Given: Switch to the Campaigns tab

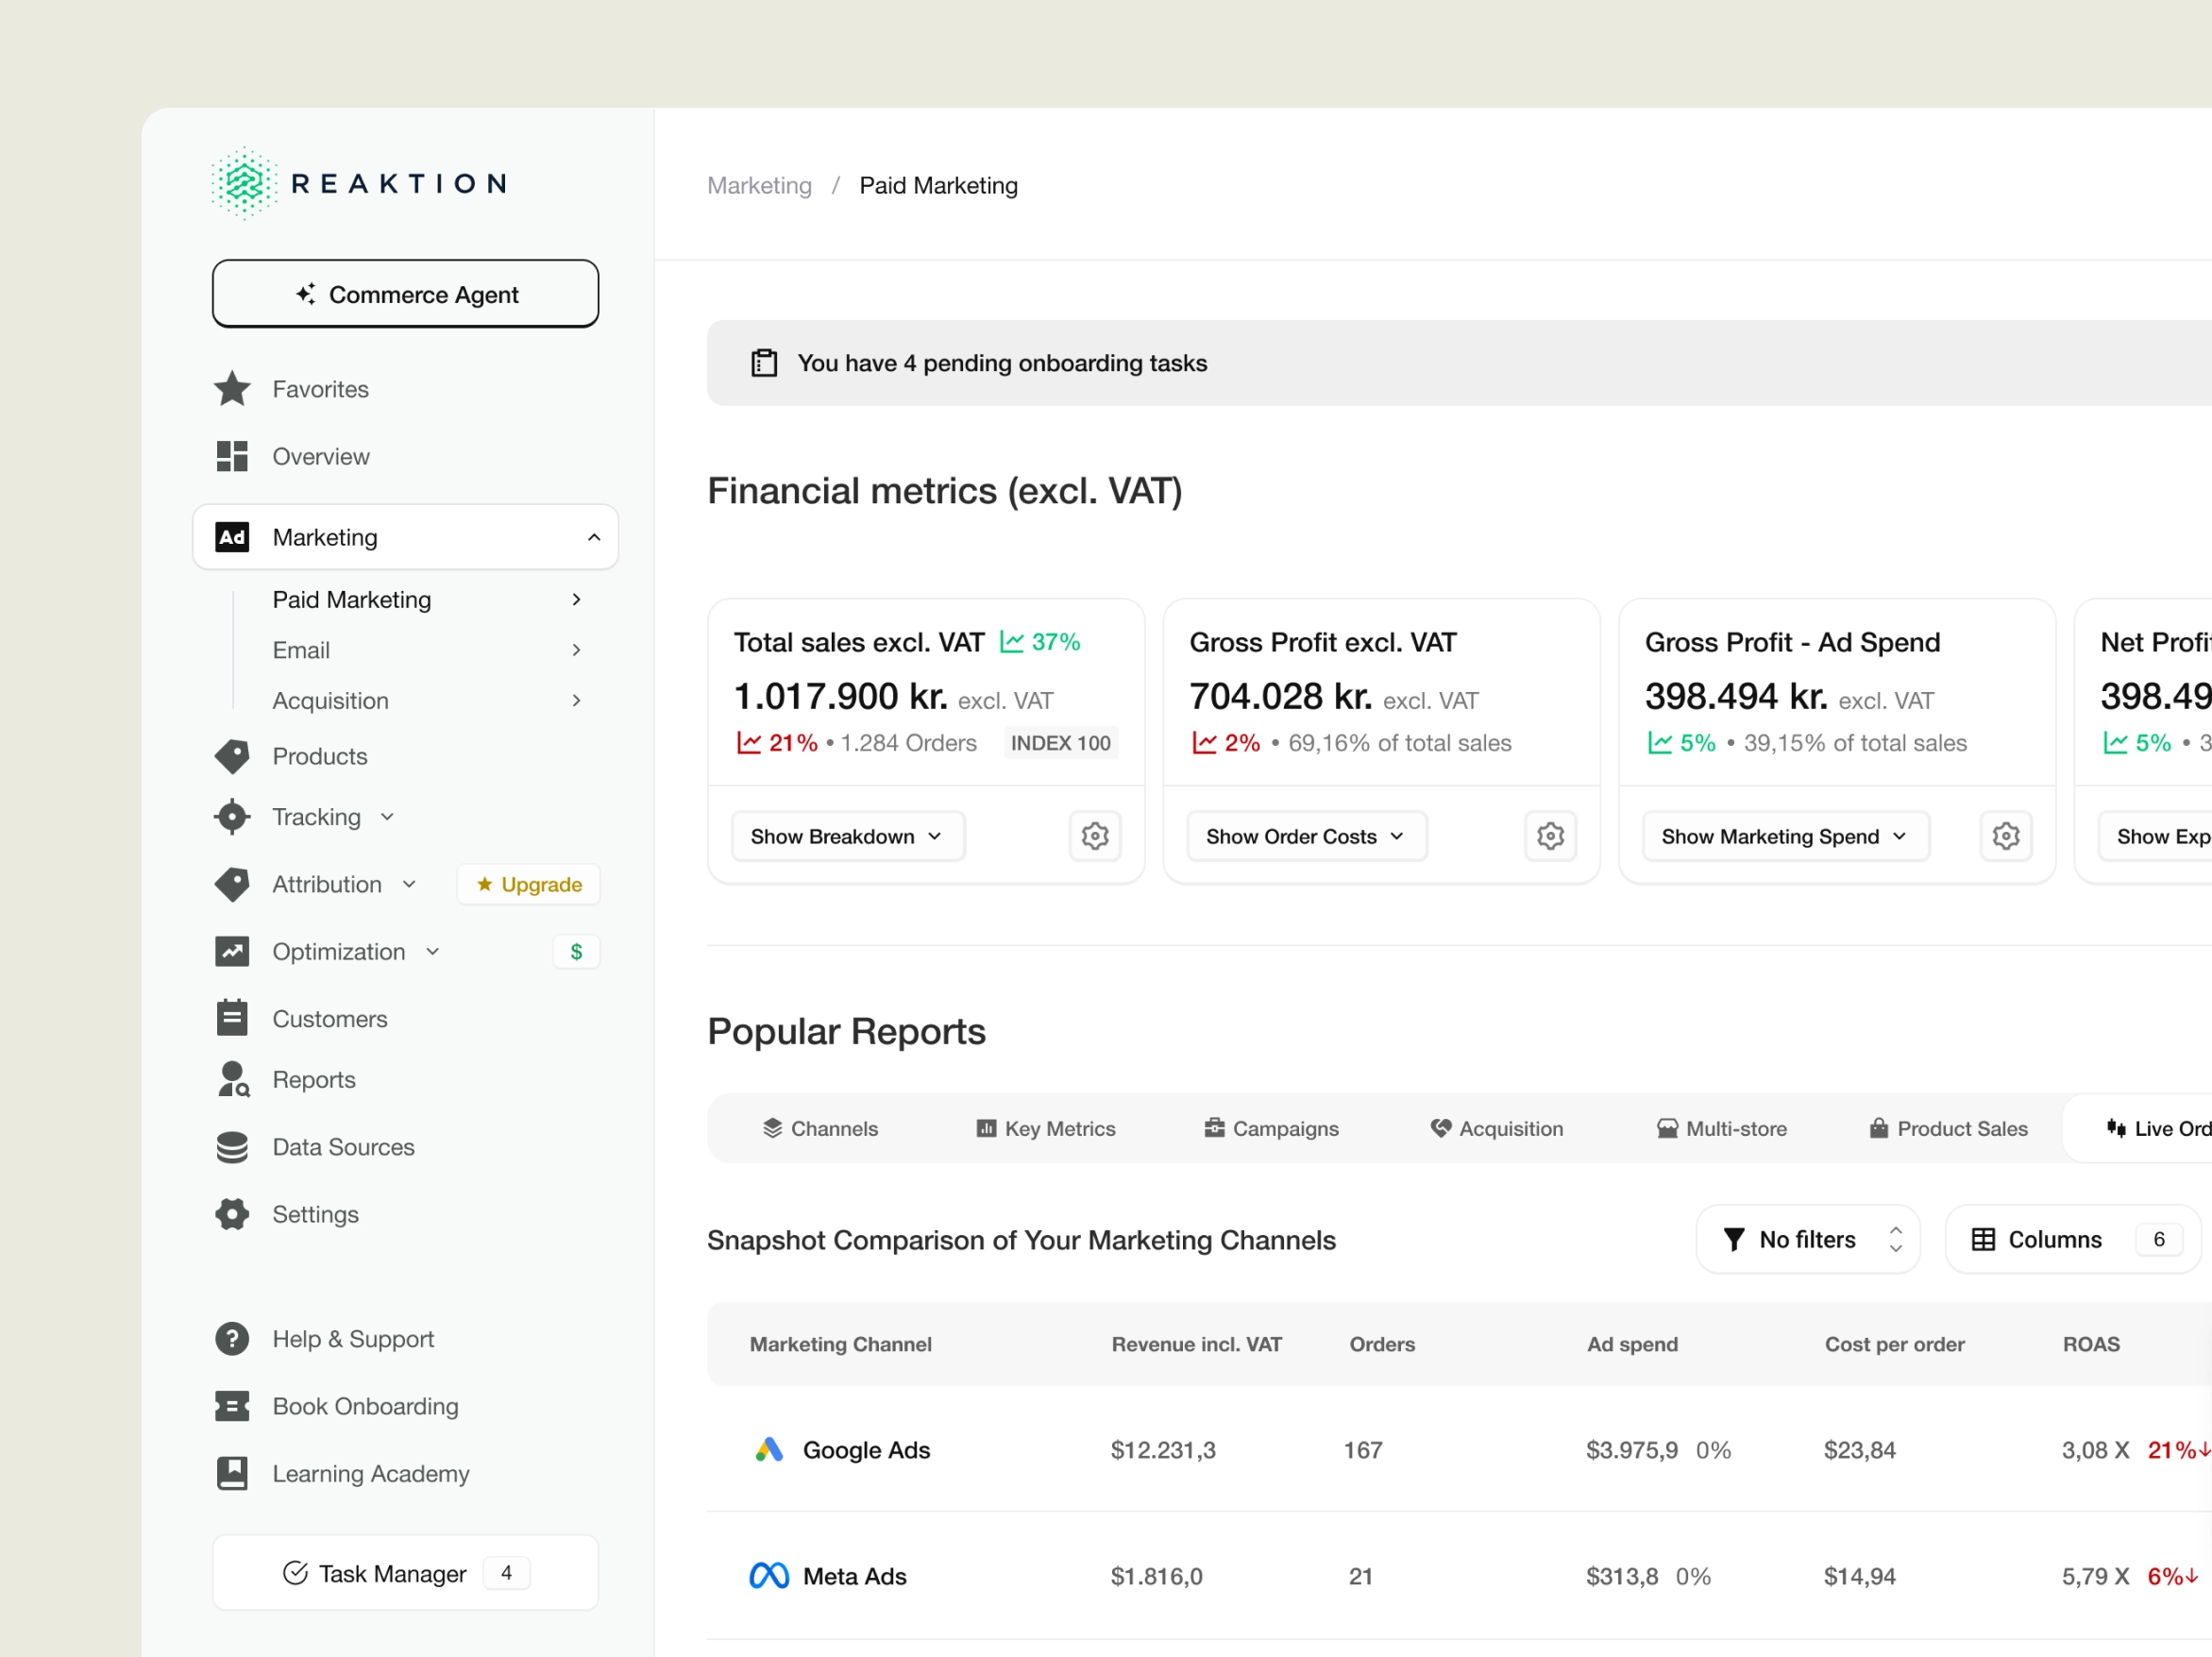Looking at the screenshot, I should pos(1271,1128).
